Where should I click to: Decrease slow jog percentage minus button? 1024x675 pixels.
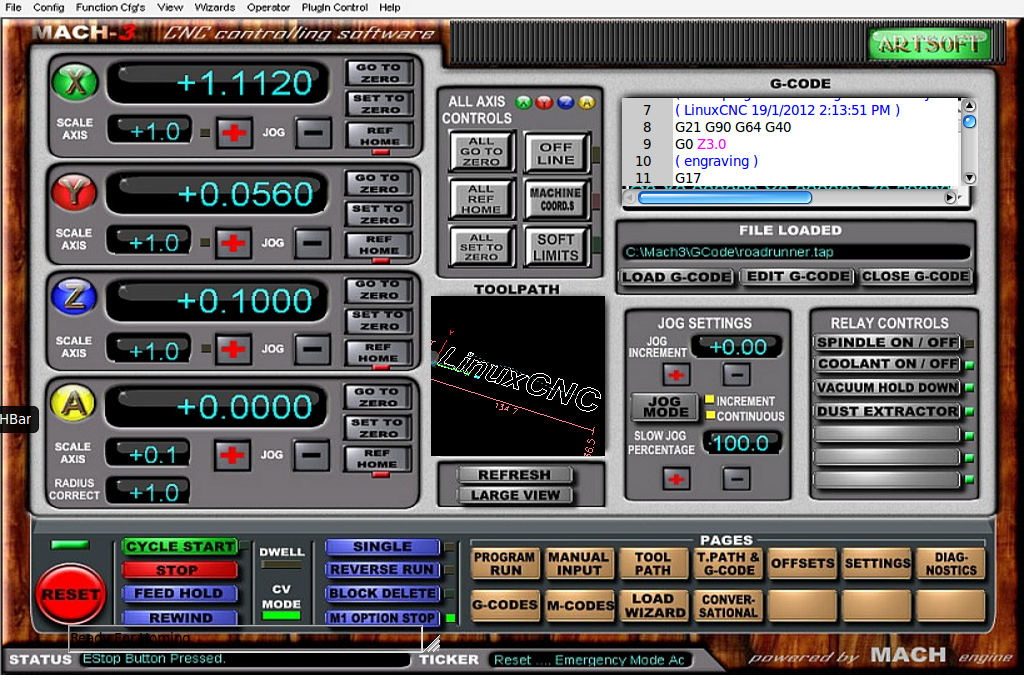(737, 479)
